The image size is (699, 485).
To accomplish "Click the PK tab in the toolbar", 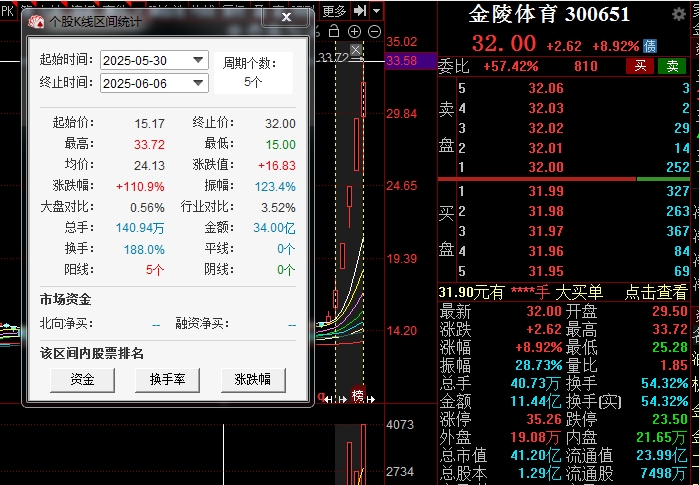I will tap(8, 11).
